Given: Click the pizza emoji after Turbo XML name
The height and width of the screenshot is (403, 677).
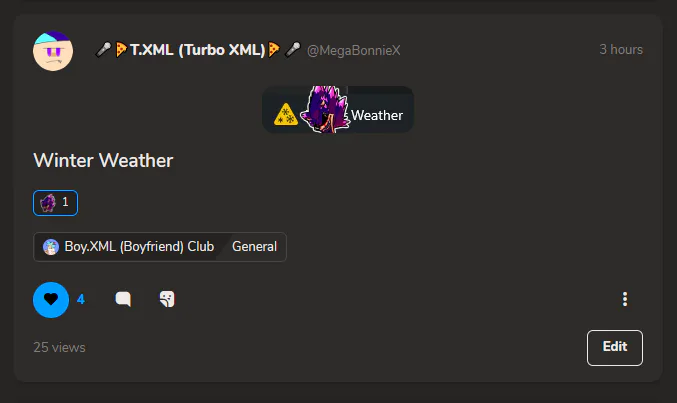Looking at the screenshot, I should pyautogui.click(x=274, y=50).
